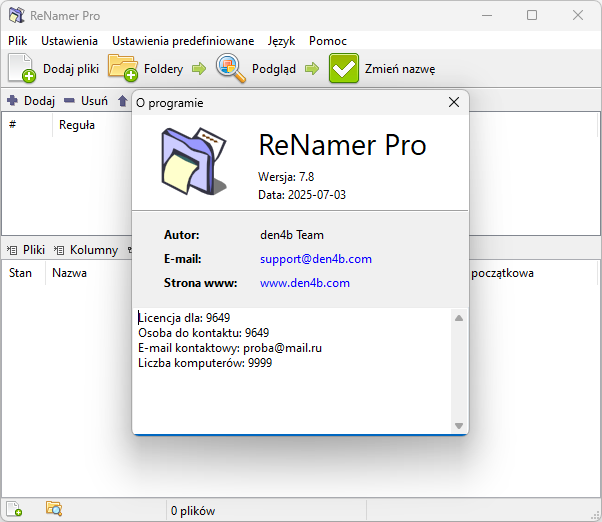Open the Ustawienia menu
This screenshot has width=602, height=522.
pos(69,41)
